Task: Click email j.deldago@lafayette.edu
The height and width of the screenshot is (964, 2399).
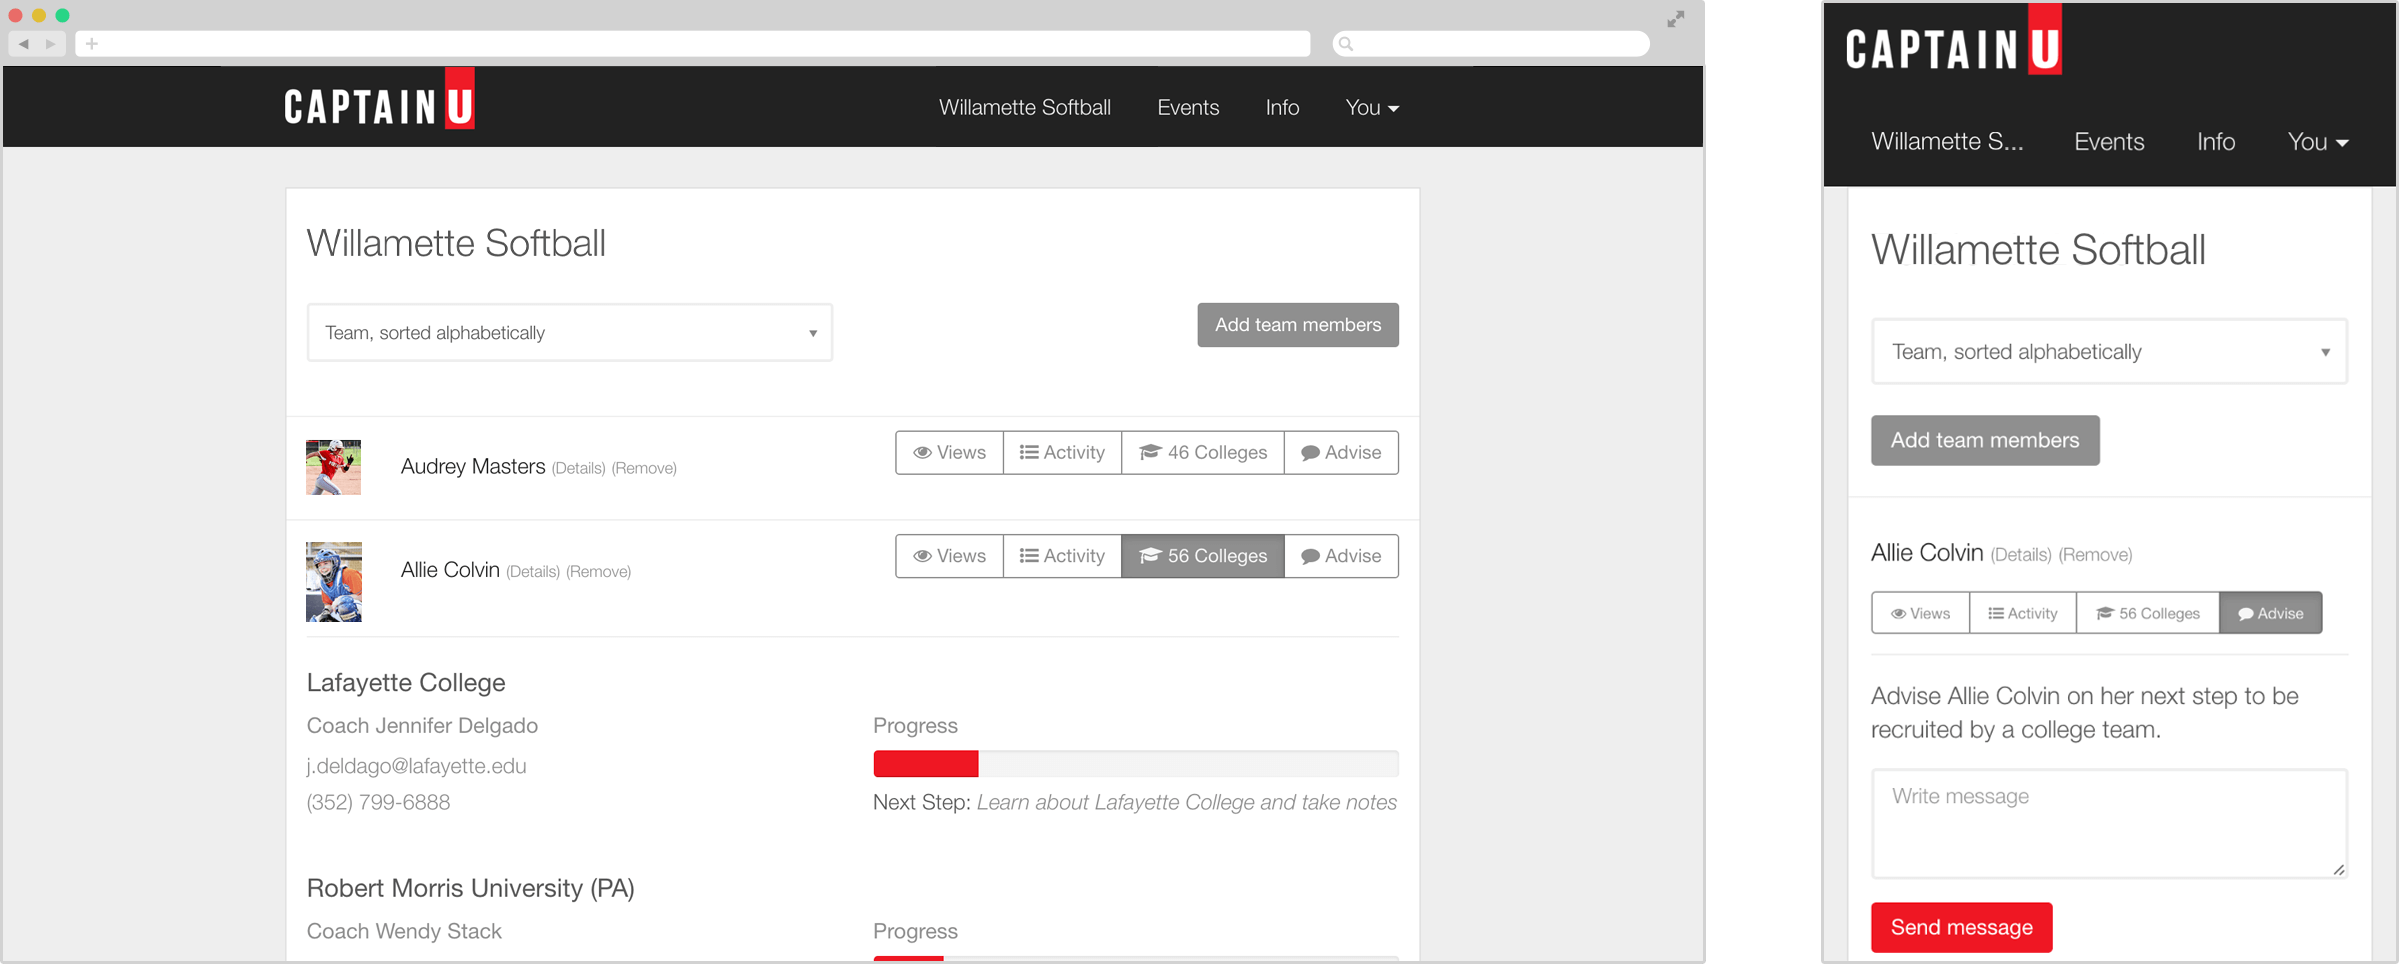Action: click(x=416, y=766)
